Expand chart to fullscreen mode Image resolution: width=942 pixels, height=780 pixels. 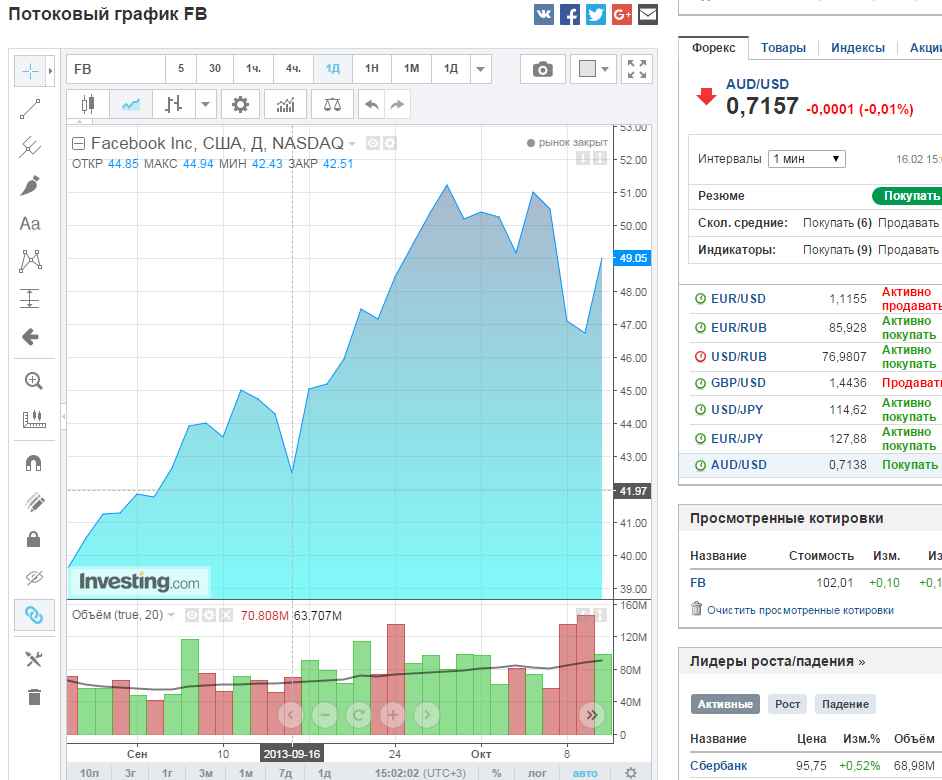[x=637, y=69]
